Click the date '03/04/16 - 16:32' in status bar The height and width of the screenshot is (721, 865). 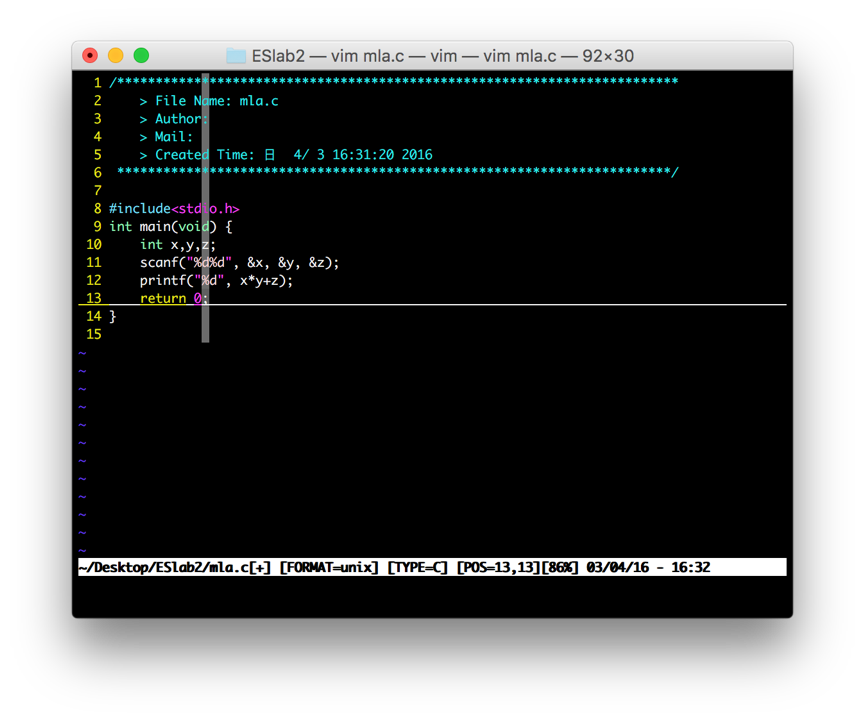[648, 567]
